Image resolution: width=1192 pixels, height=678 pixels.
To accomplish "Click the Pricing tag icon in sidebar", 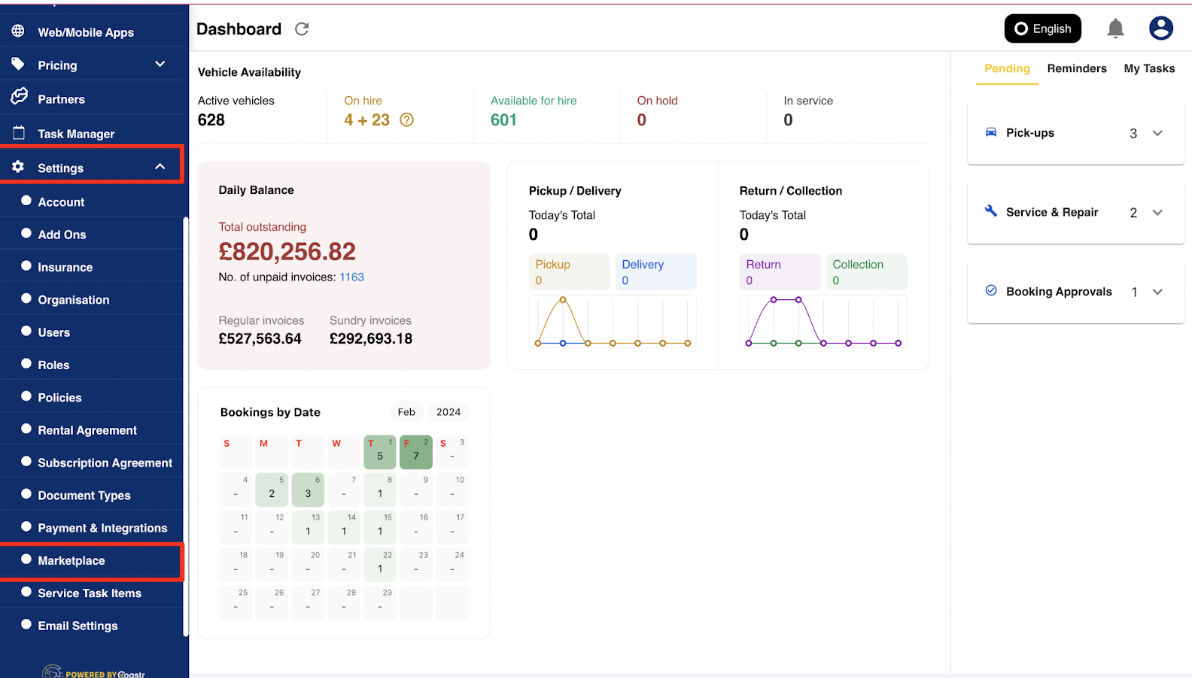I will (16, 63).
